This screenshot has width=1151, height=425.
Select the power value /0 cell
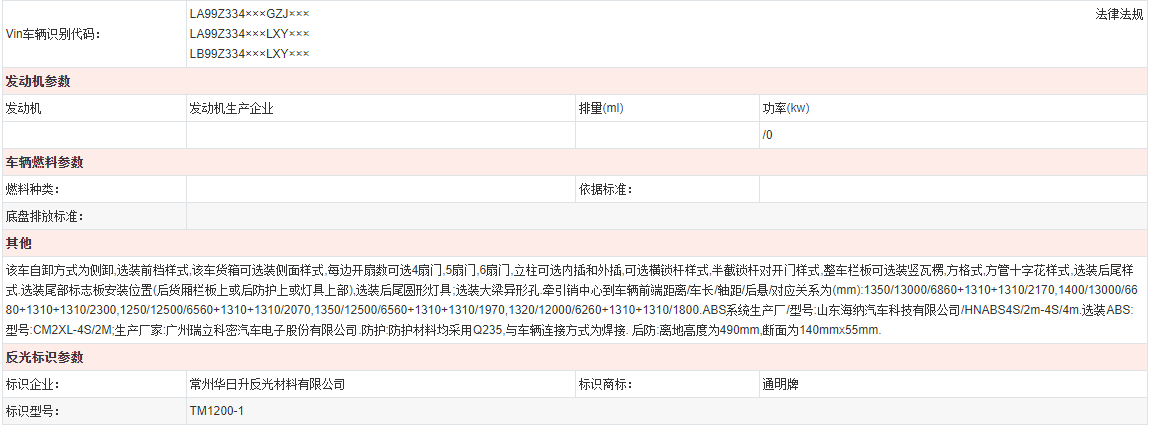coord(768,134)
